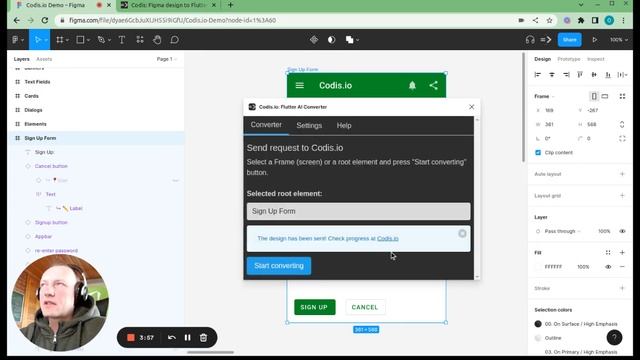Select the Text tool
This screenshot has height=360, width=640.
tap(122, 40)
